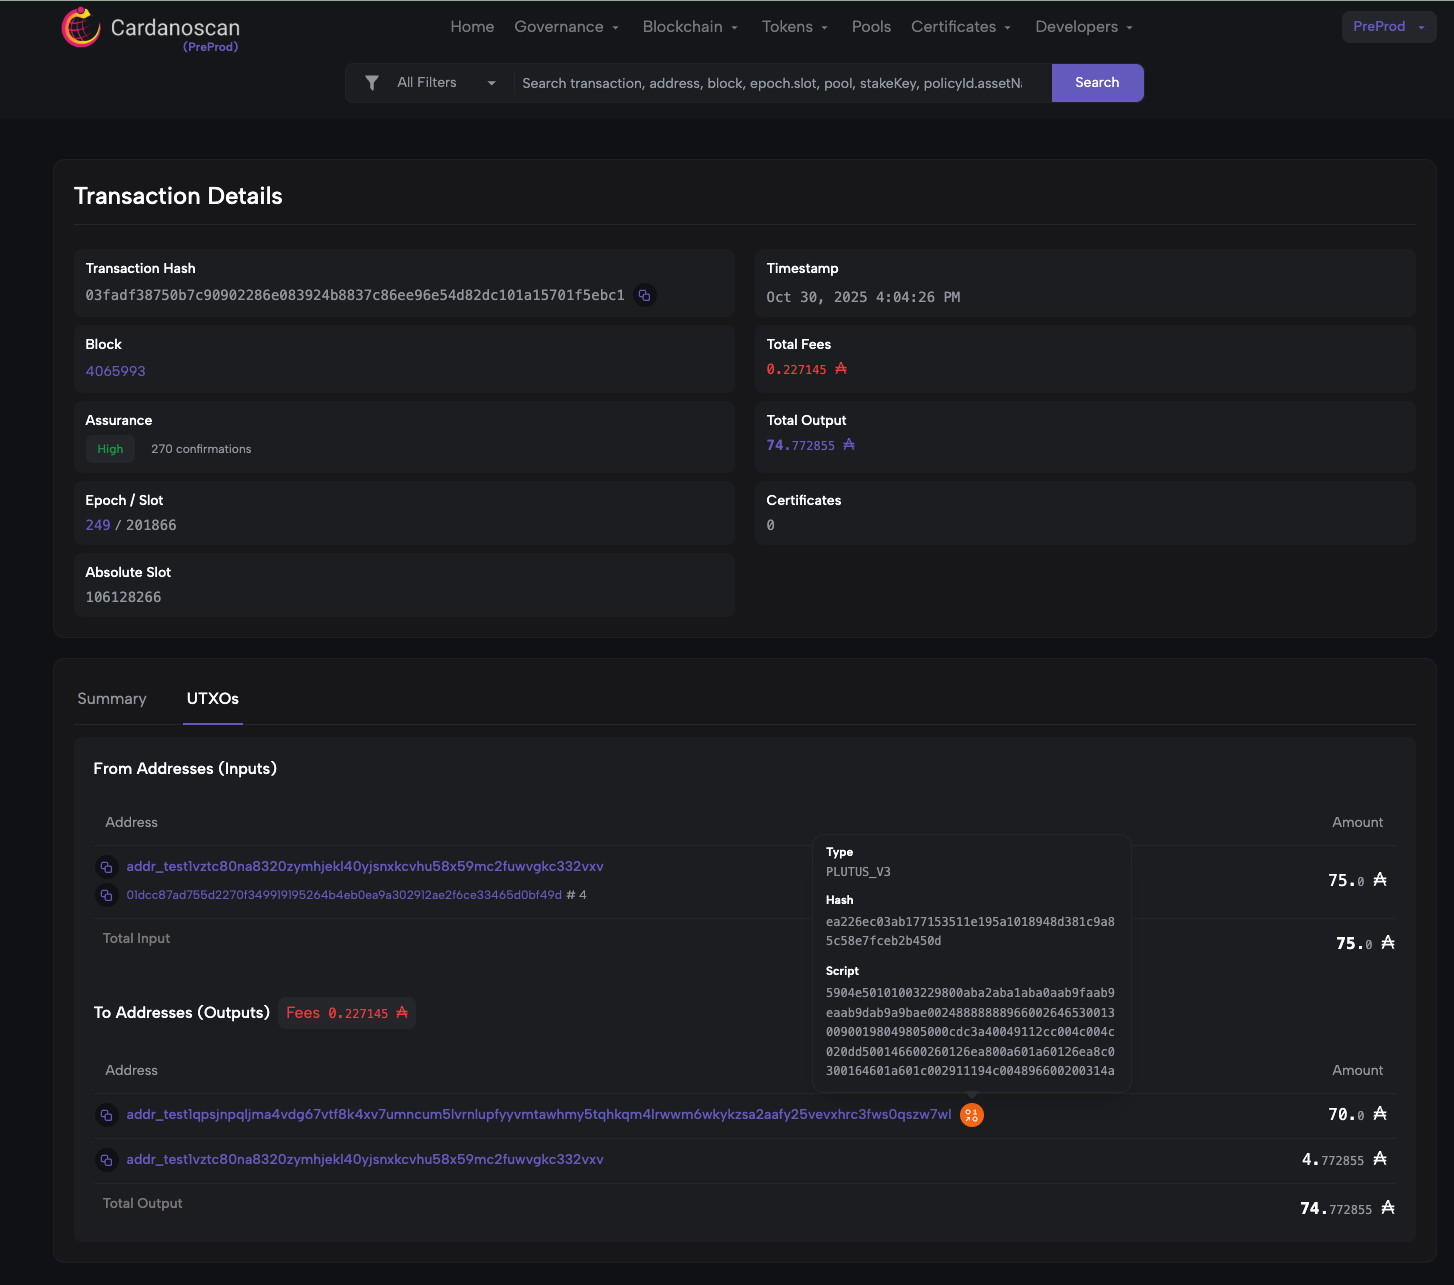Open the All Filters dropdown
1454x1285 pixels.
point(445,83)
